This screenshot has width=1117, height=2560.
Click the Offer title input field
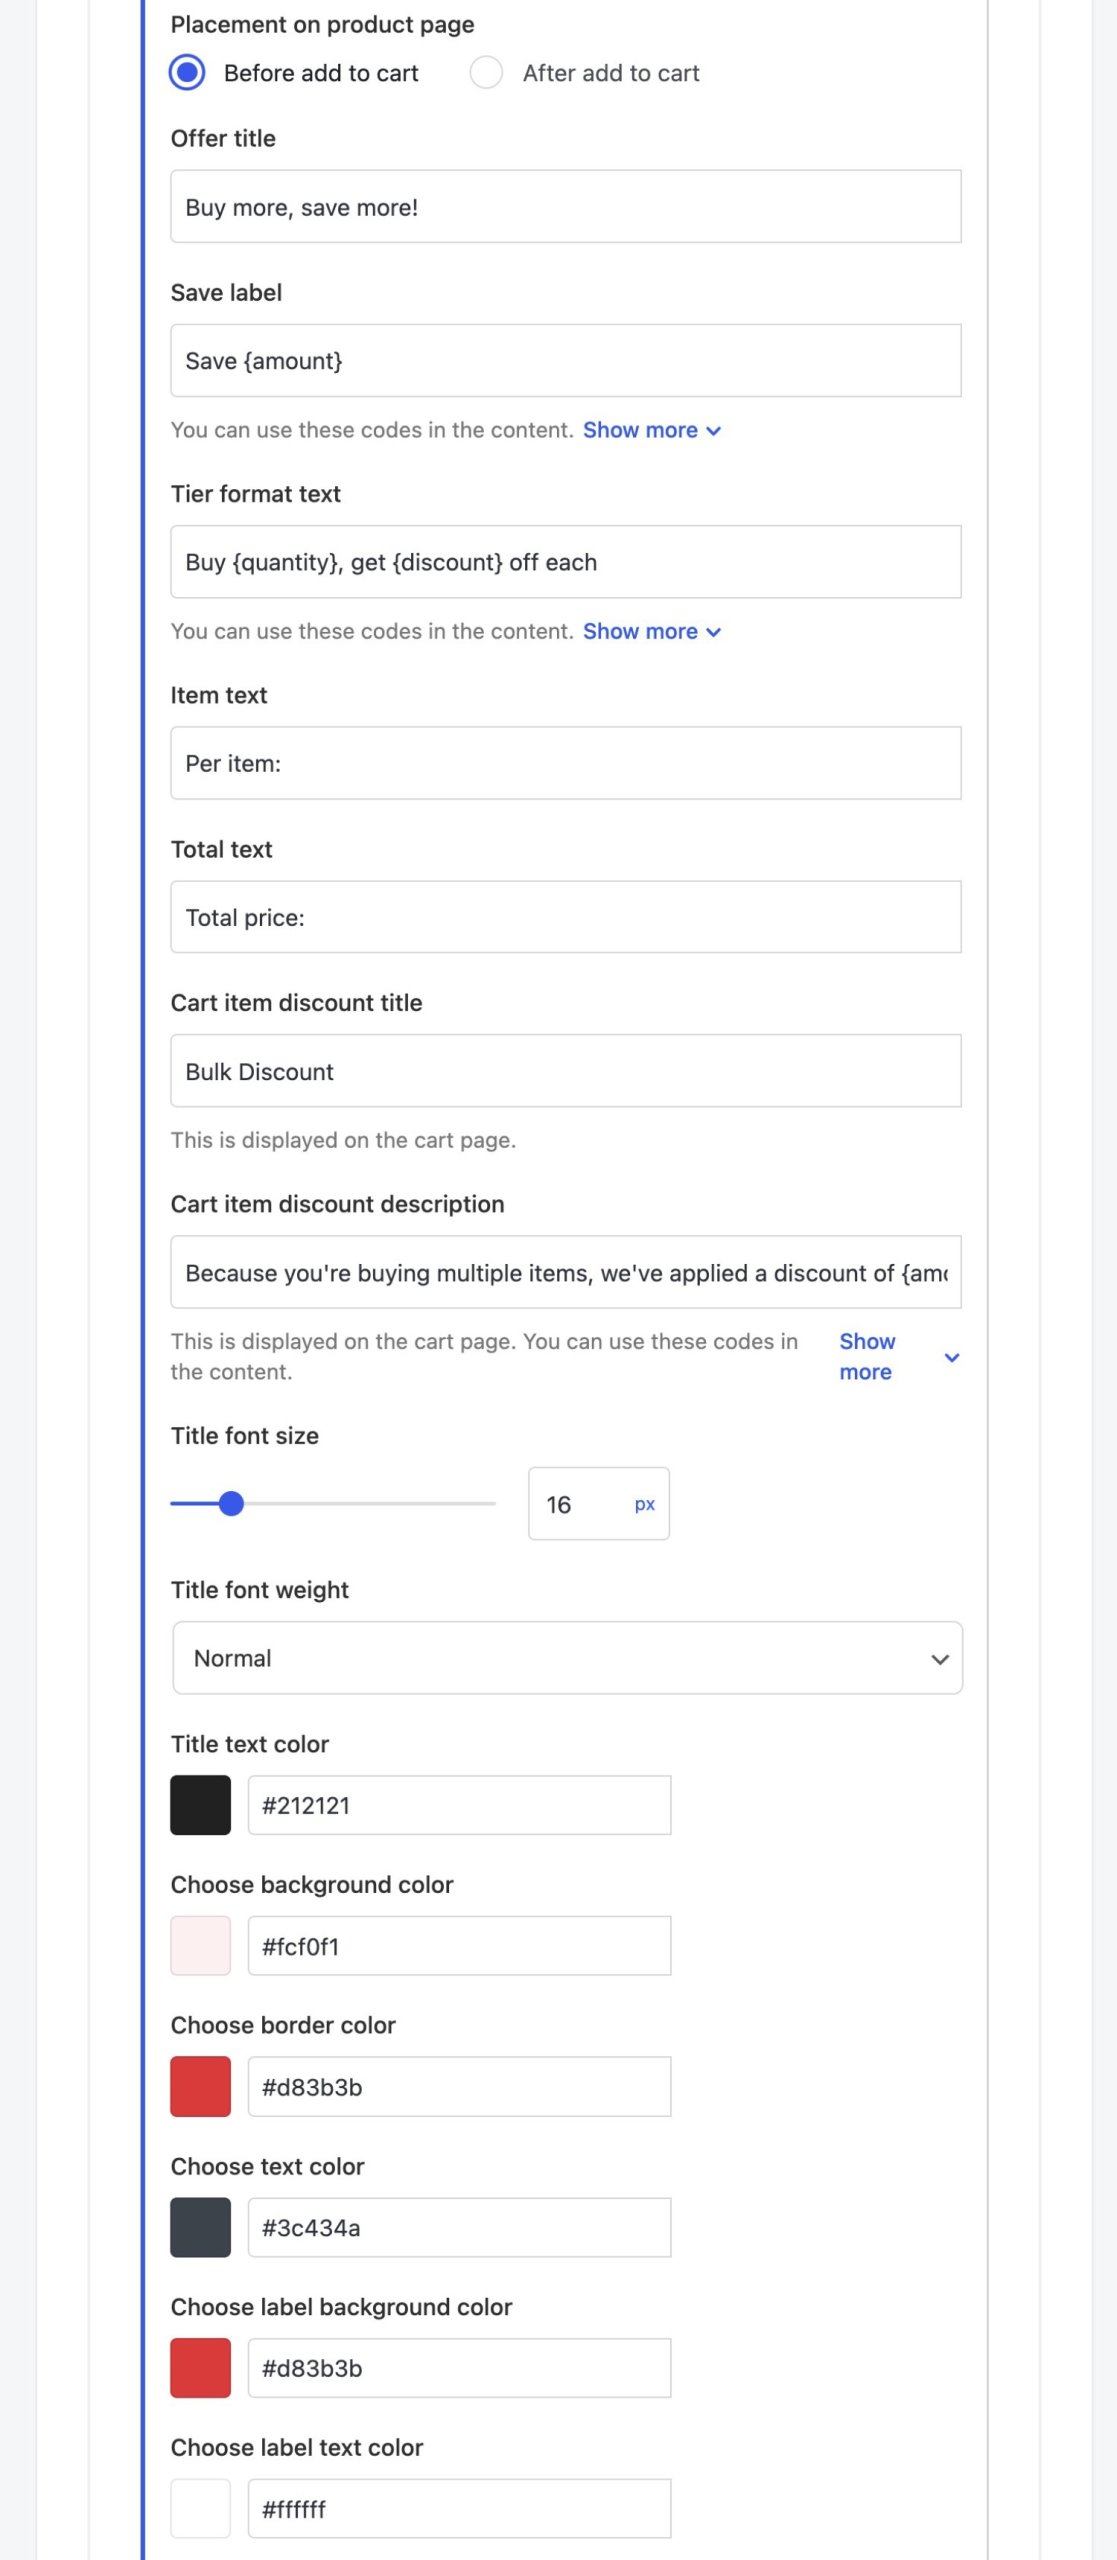(x=566, y=207)
